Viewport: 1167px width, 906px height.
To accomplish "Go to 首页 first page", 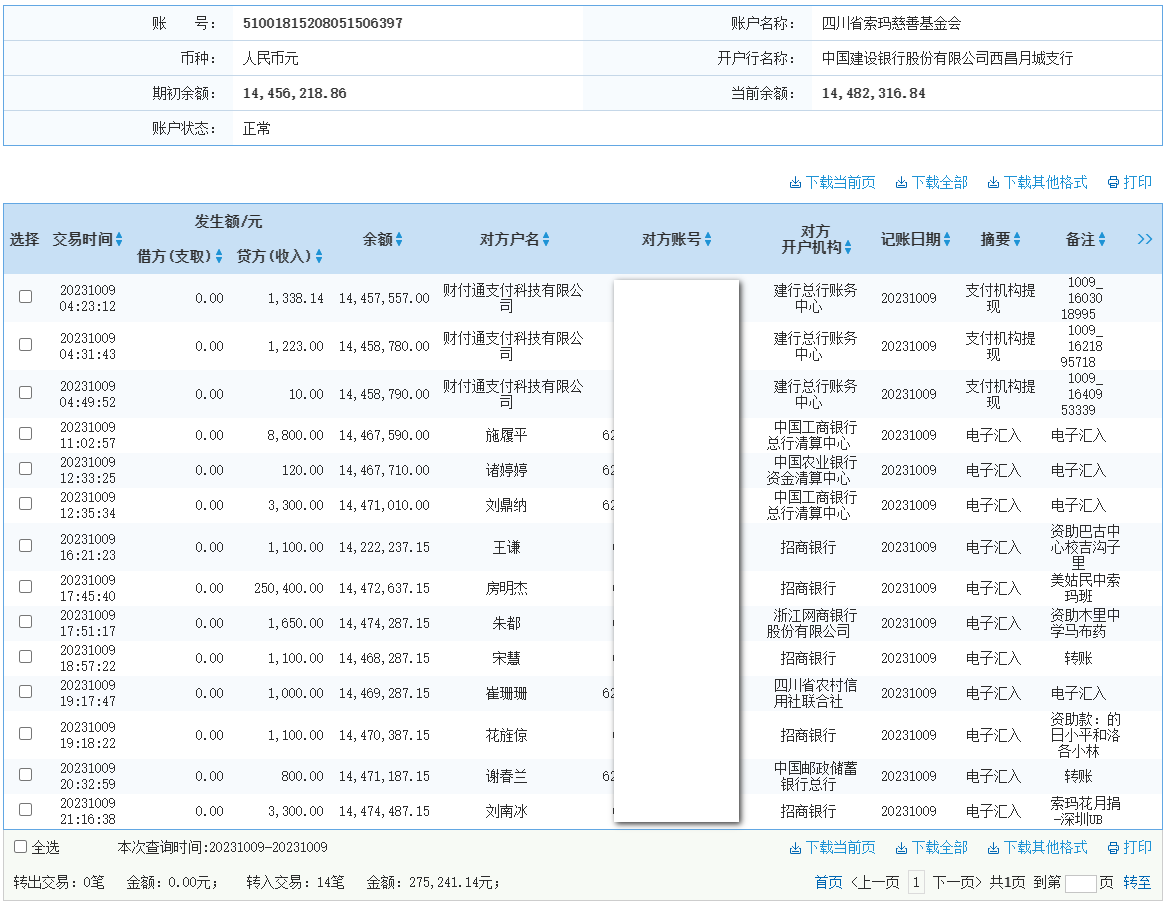I will pyautogui.click(x=828, y=882).
